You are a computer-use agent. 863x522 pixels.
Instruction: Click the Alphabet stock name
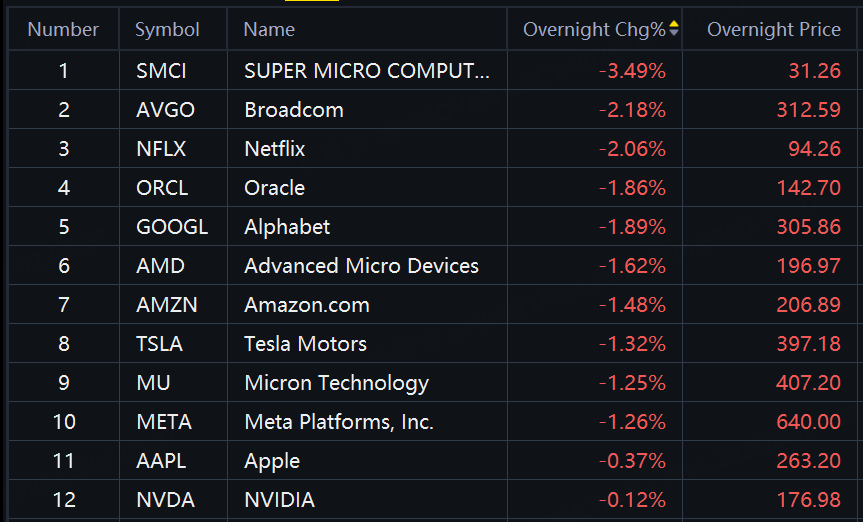287,227
